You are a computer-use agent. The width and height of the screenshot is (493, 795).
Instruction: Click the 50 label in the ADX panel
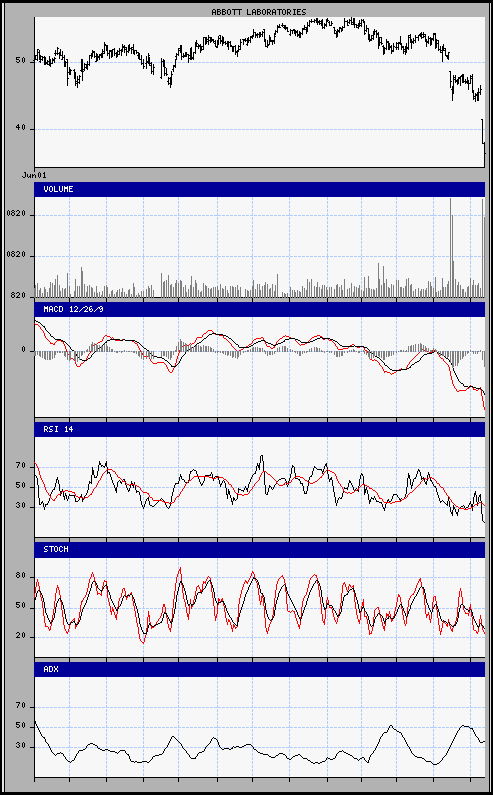pyautogui.click(x=21, y=727)
